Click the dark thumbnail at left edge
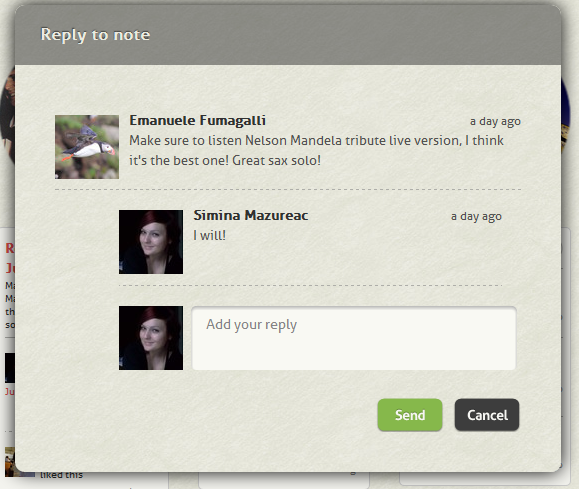The image size is (579, 489). (10, 368)
